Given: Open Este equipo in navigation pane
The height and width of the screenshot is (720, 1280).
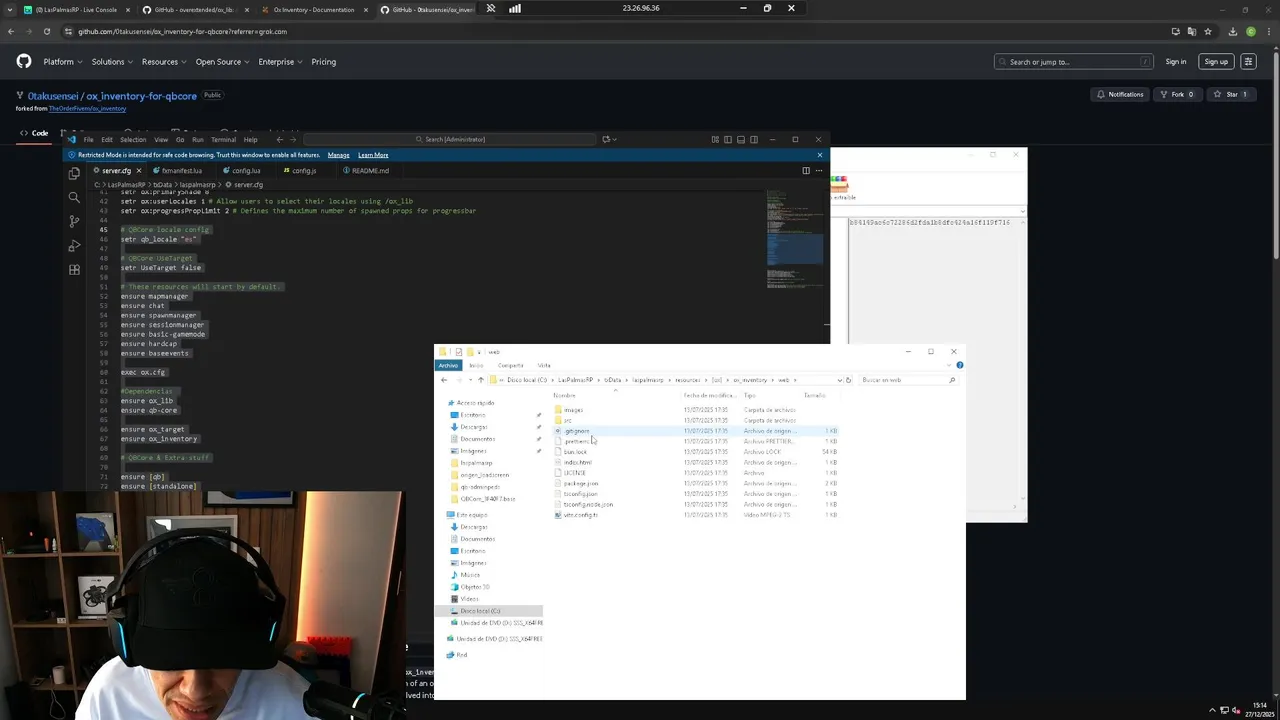Looking at the screenshot, I should [471, 515].
